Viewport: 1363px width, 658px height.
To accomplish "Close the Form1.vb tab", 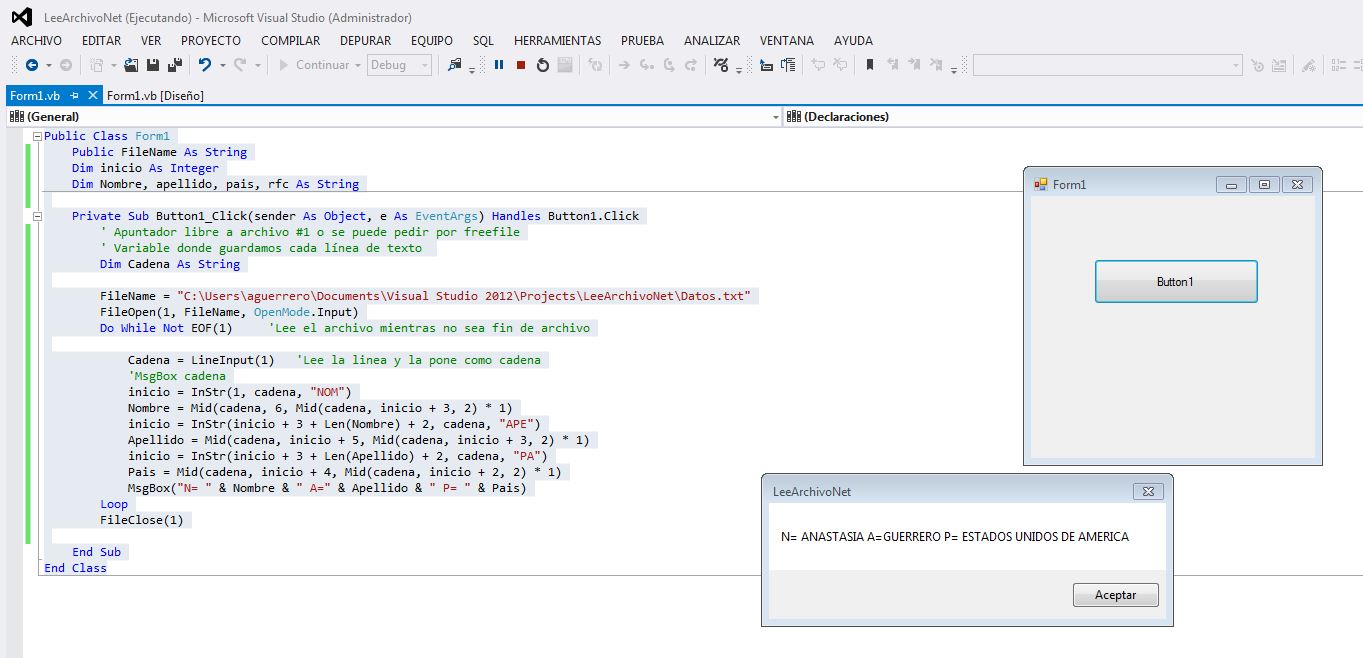I will (x=93, y=96).
